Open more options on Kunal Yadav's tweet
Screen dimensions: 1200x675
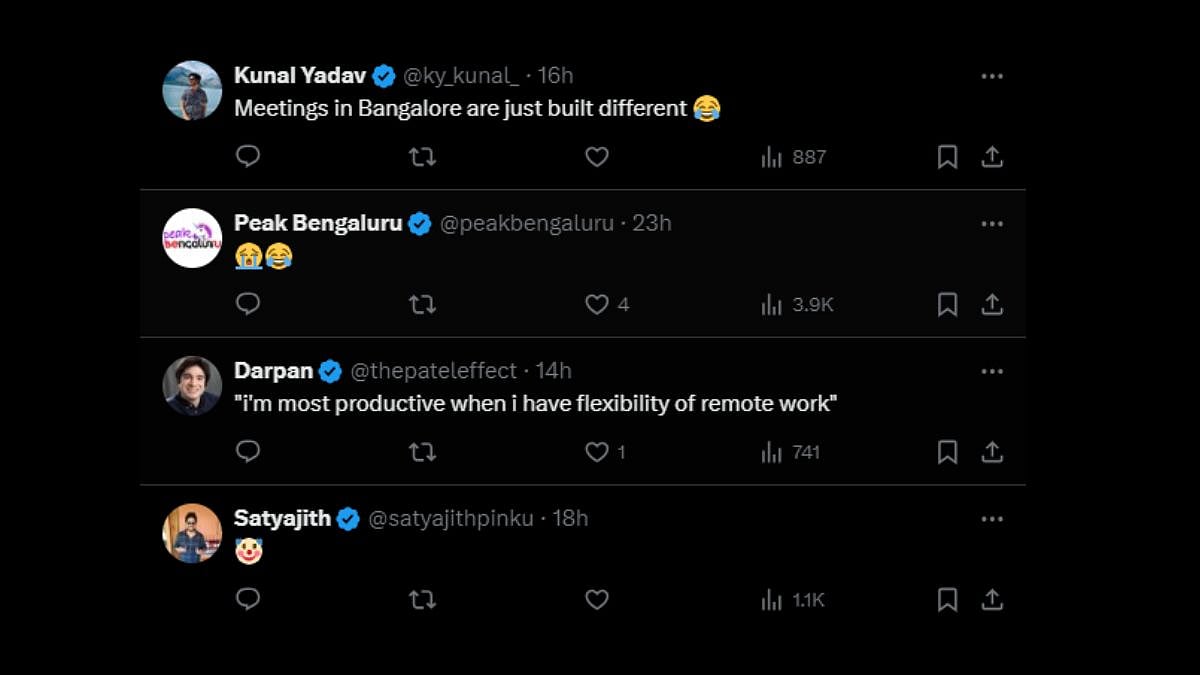(991, 76)
